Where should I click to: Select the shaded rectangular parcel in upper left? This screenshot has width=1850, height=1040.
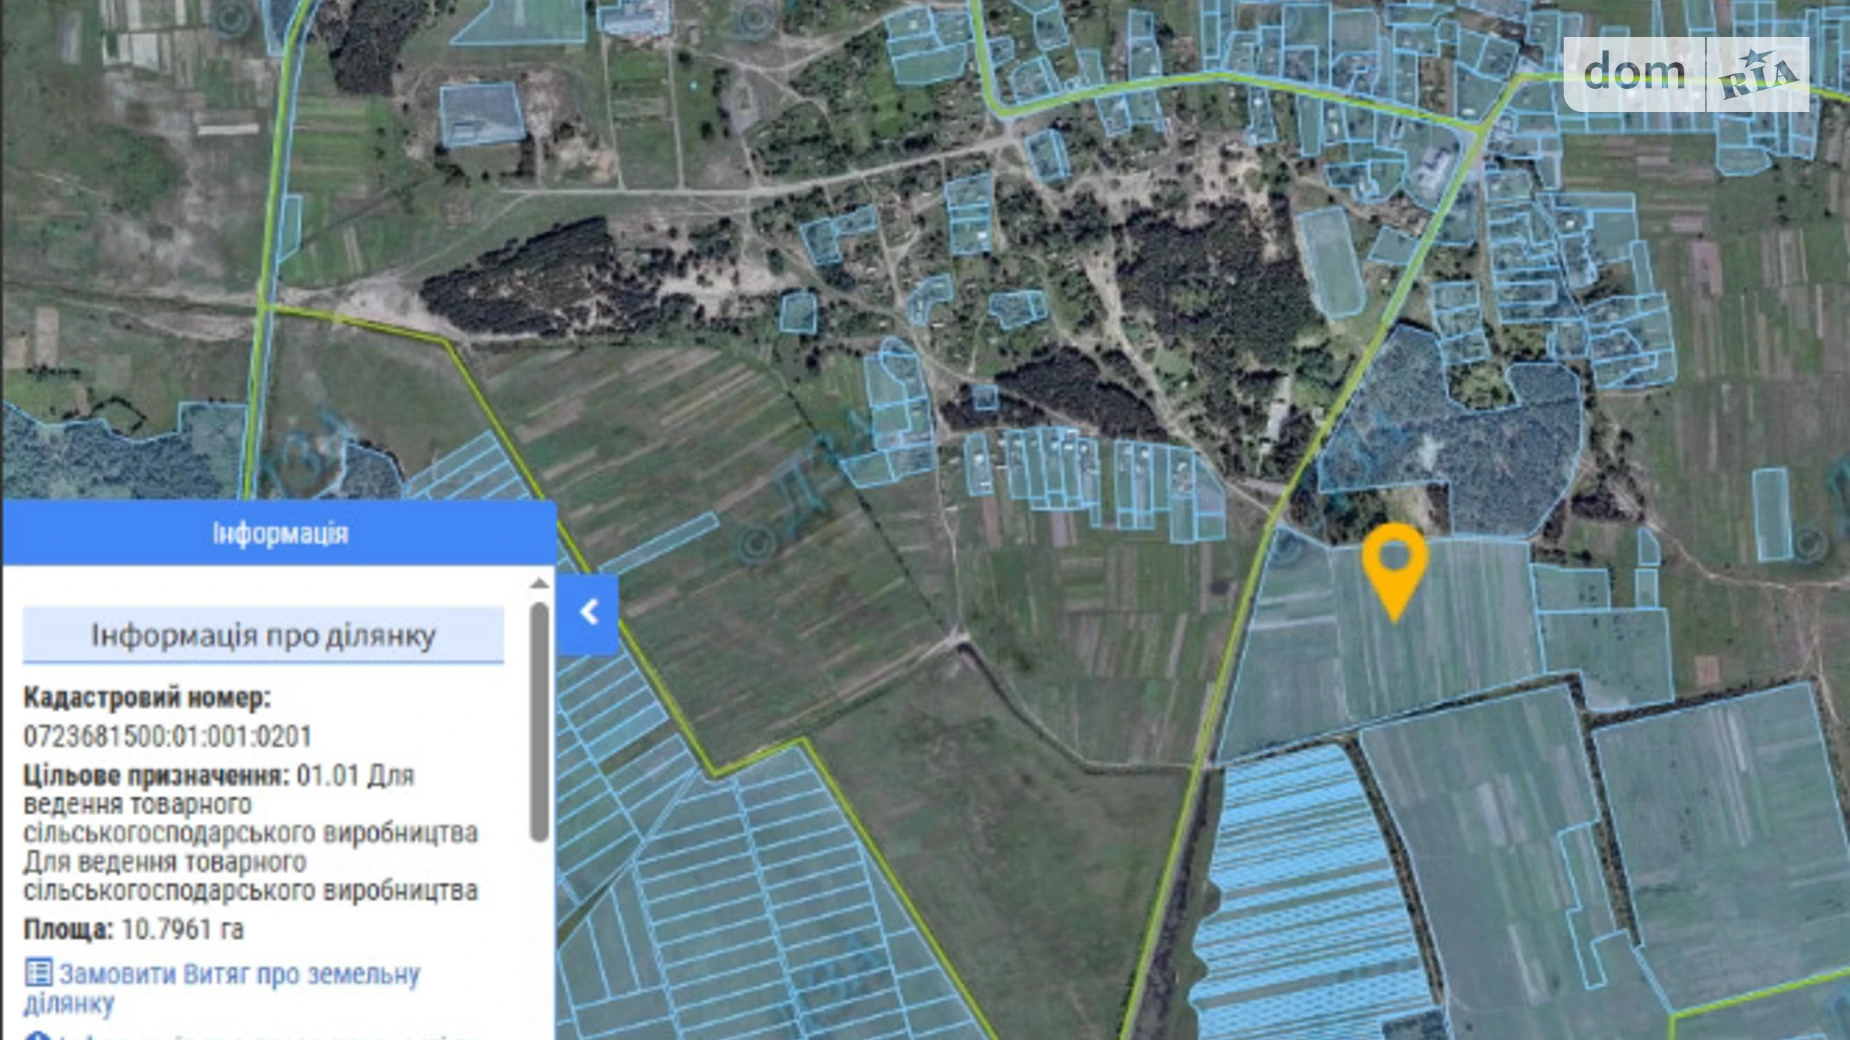click(481, 113)
